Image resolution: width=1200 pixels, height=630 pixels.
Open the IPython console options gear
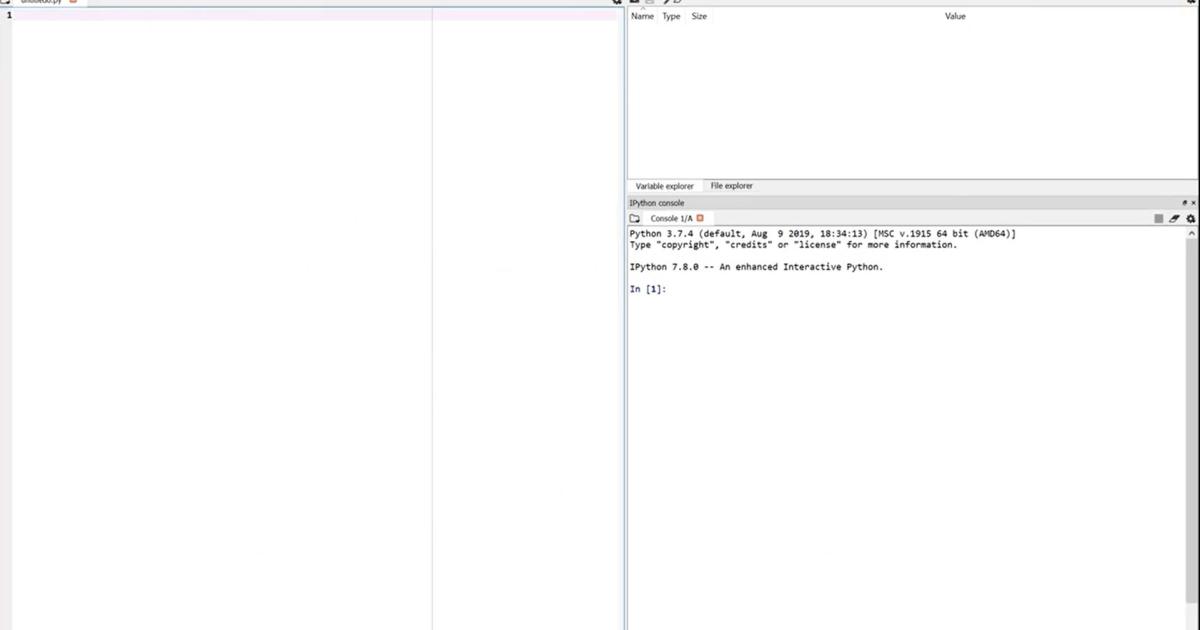pyautogui.click(x=1191, y=218)
